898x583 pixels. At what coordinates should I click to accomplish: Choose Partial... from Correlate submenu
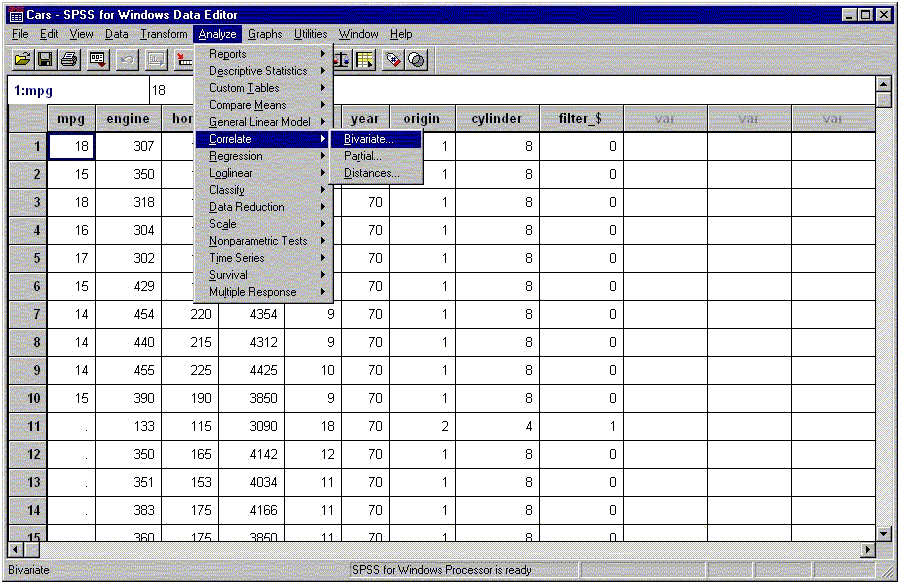(376, 156)
